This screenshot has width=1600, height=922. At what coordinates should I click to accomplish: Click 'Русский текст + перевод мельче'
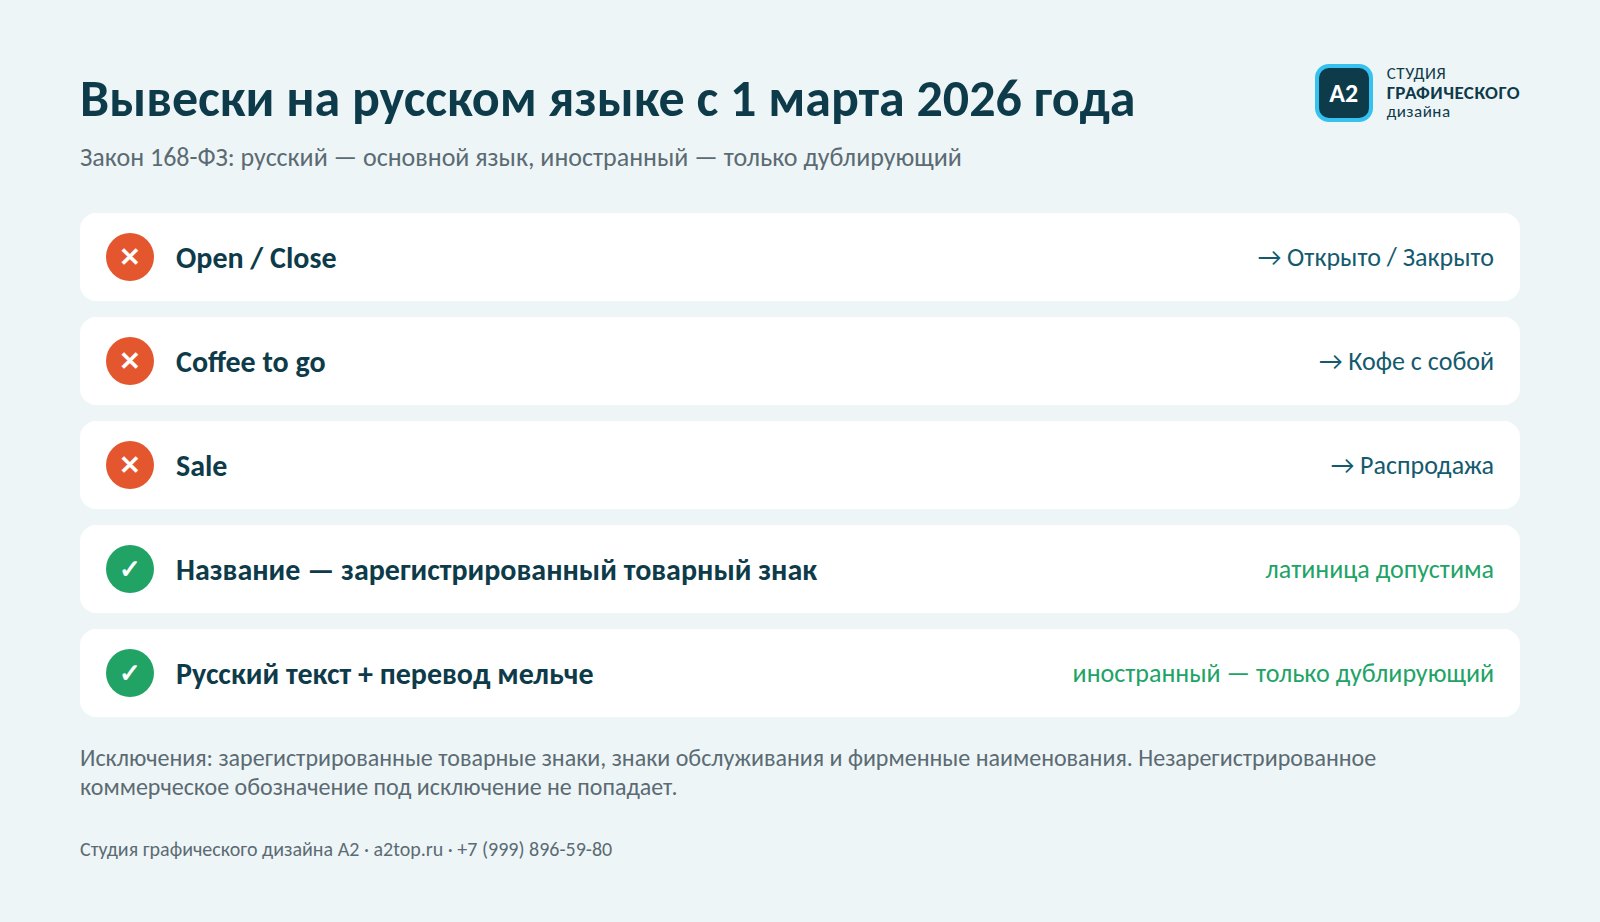384,674
